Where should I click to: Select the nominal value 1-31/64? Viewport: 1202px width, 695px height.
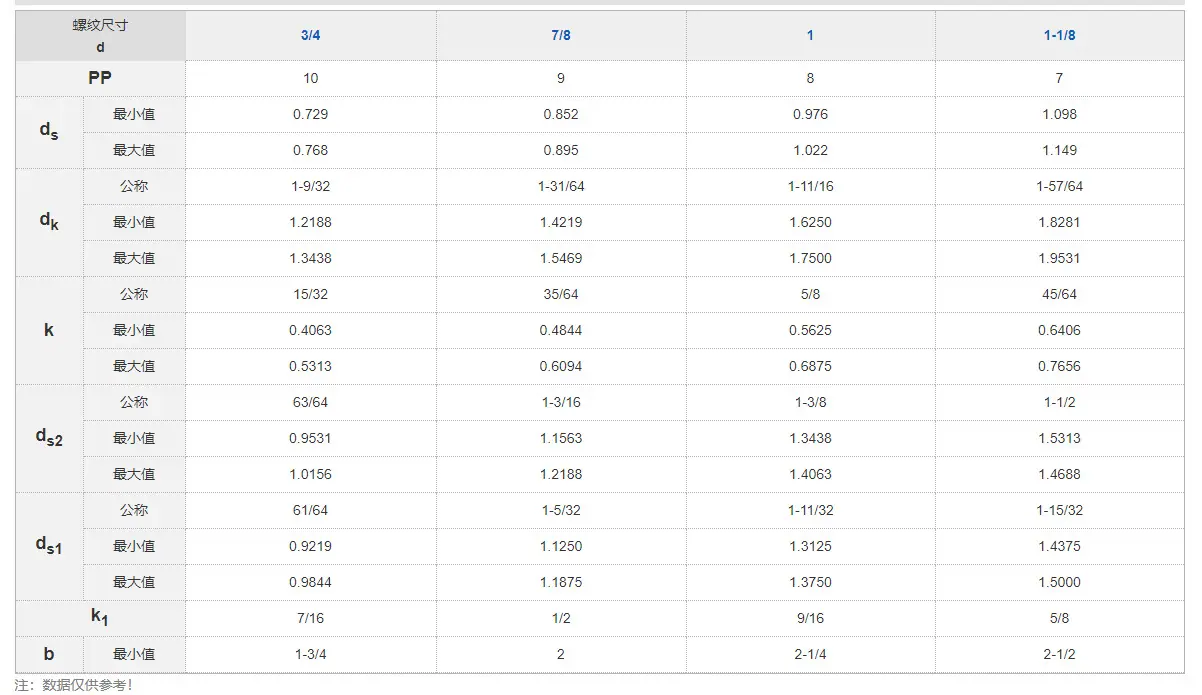coord(561,186)
